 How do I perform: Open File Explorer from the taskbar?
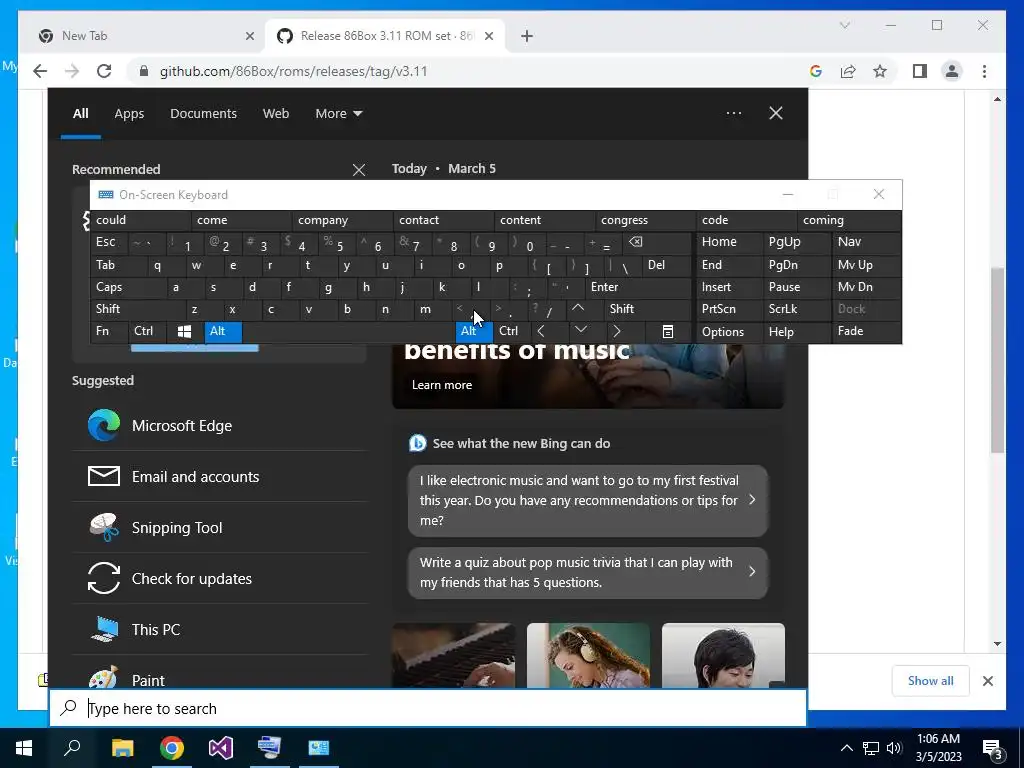[x=122, y=748]
